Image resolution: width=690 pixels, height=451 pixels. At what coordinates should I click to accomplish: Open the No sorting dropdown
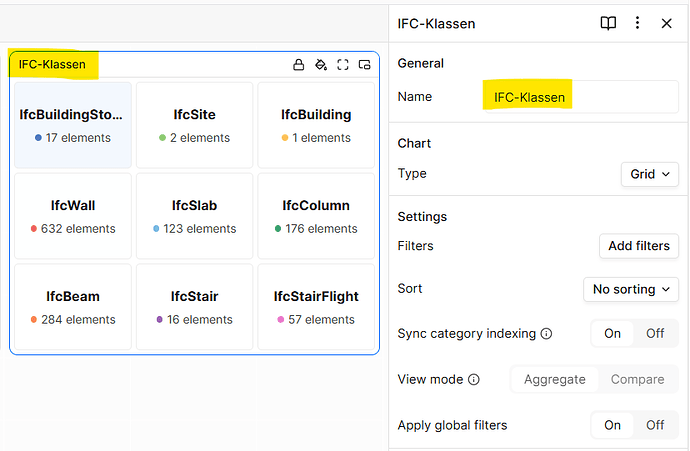631,289
